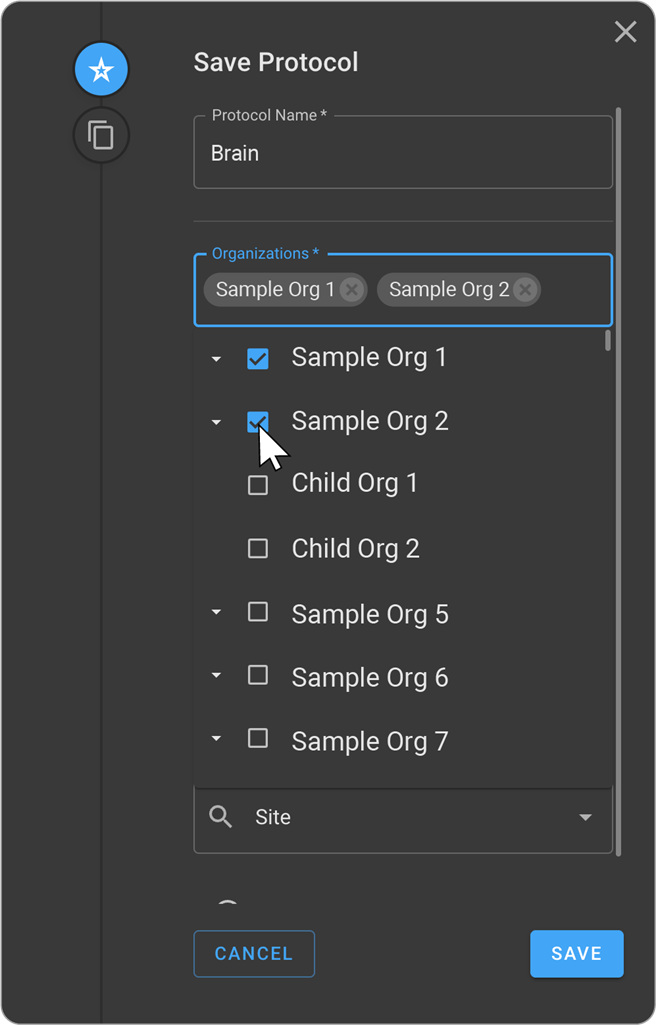This screenshot has width=656, height=1025.
Task: Click the Save button
Action: pos(576,953)
